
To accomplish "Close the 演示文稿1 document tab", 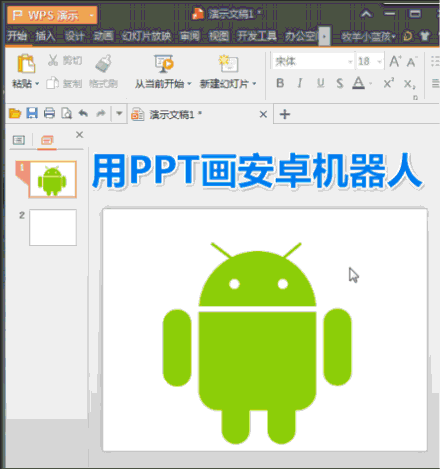I will point(263,114).
